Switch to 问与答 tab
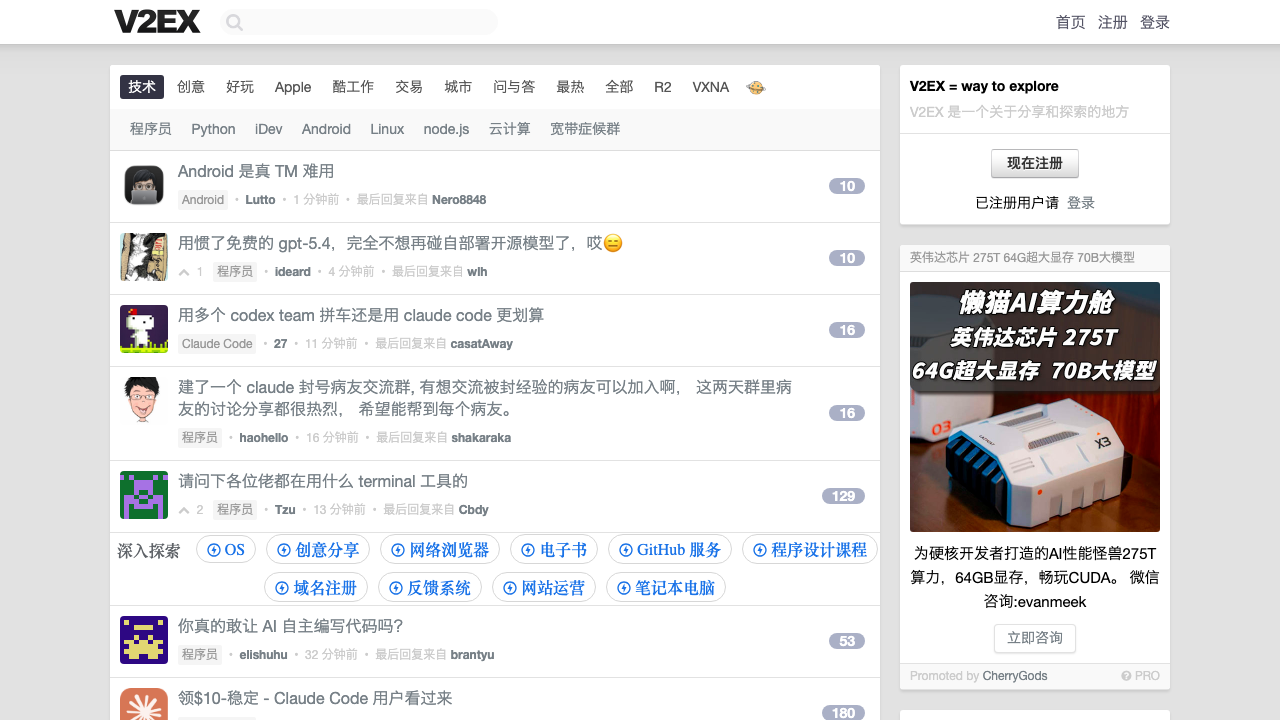Viewport: 1280px width, 720px height. coord(514,87)
